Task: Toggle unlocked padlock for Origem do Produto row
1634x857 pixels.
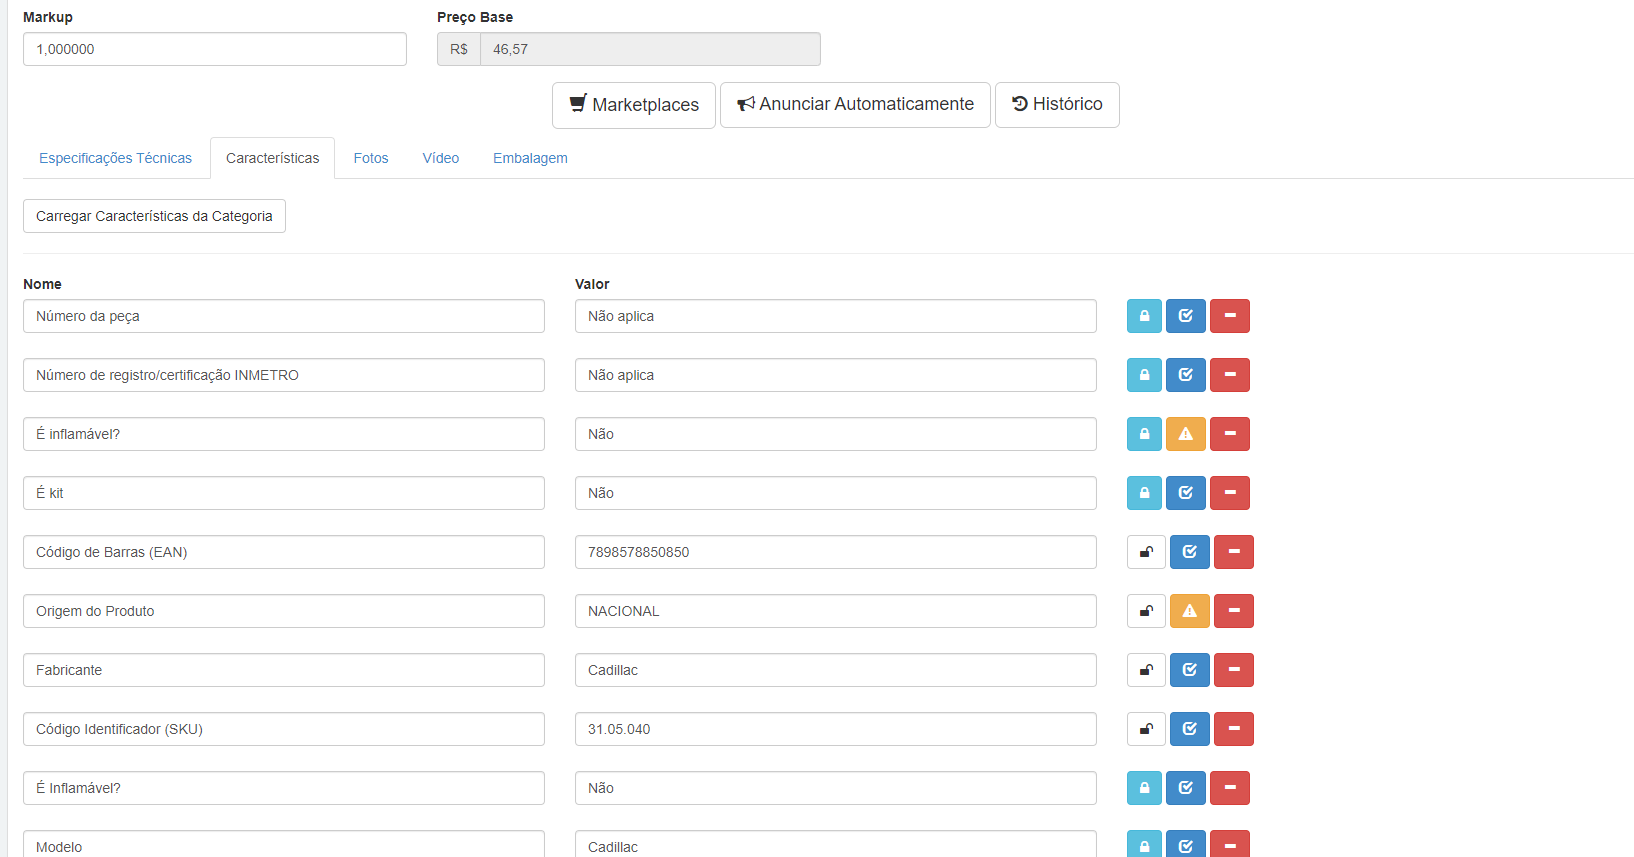Action: (1146, 611)
